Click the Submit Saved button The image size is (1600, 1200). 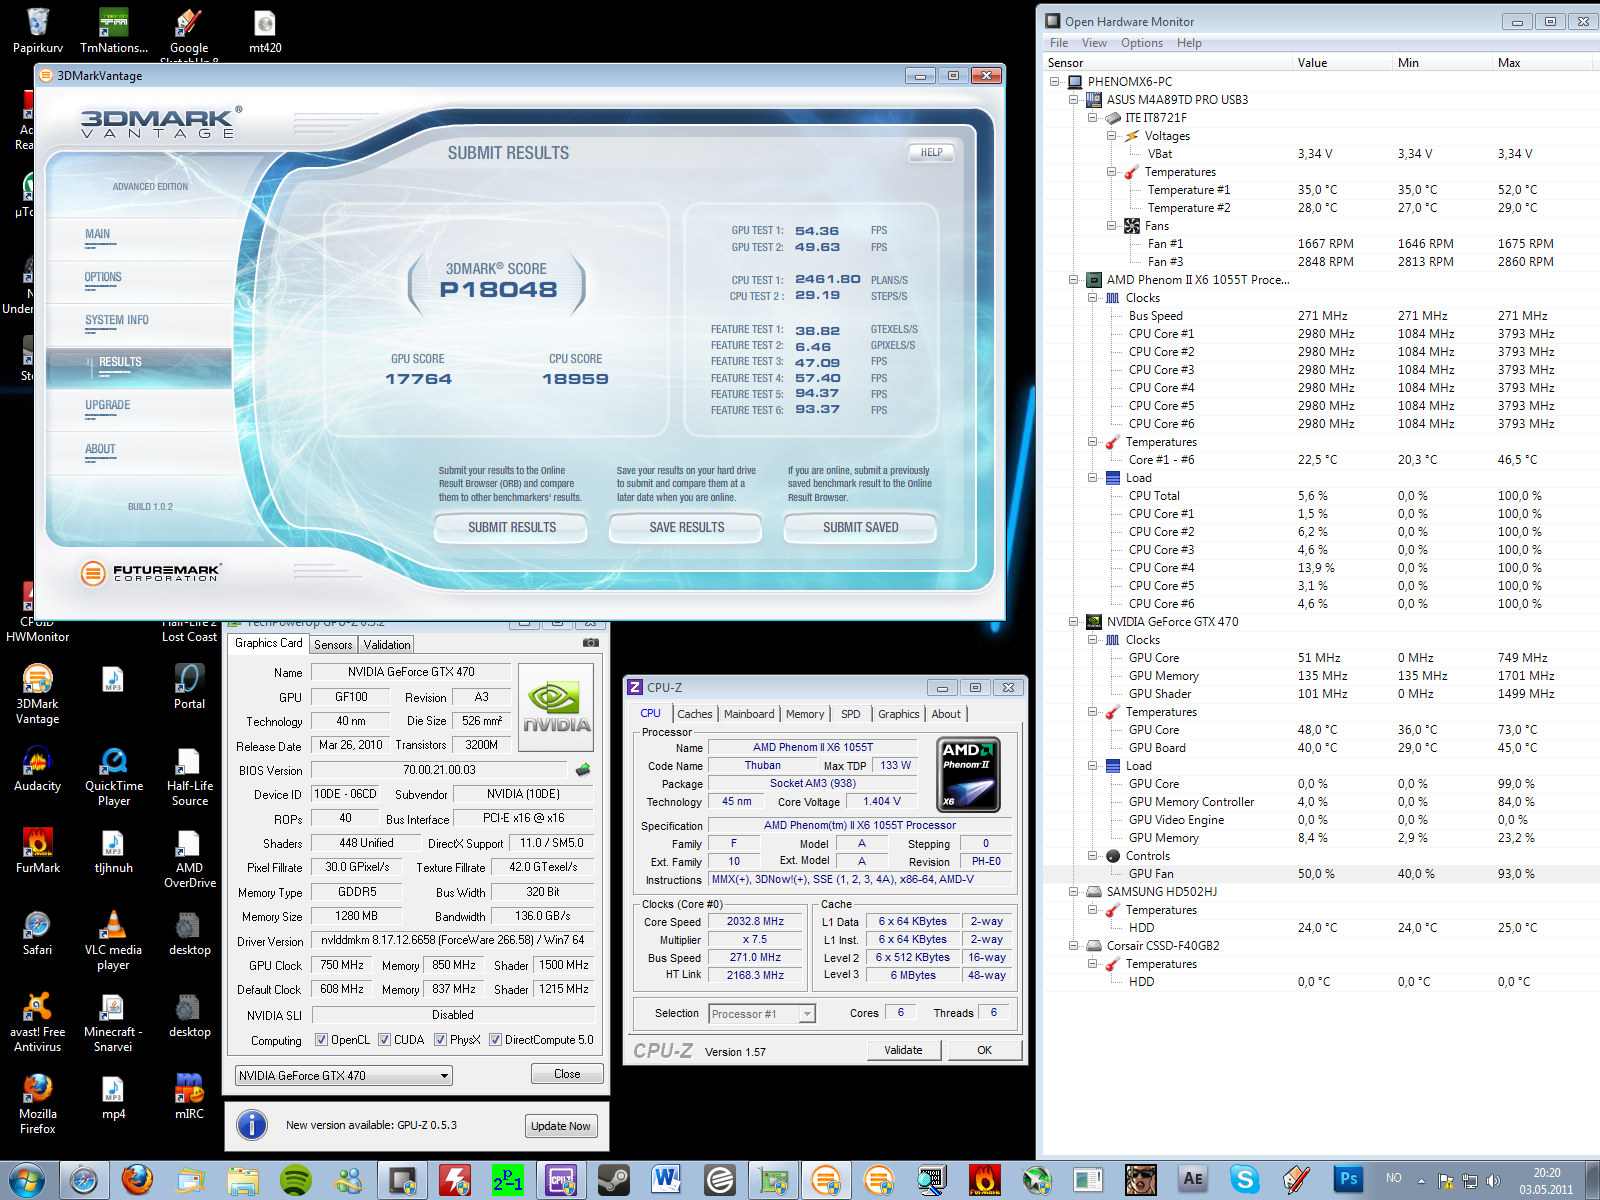pos(861,527)
